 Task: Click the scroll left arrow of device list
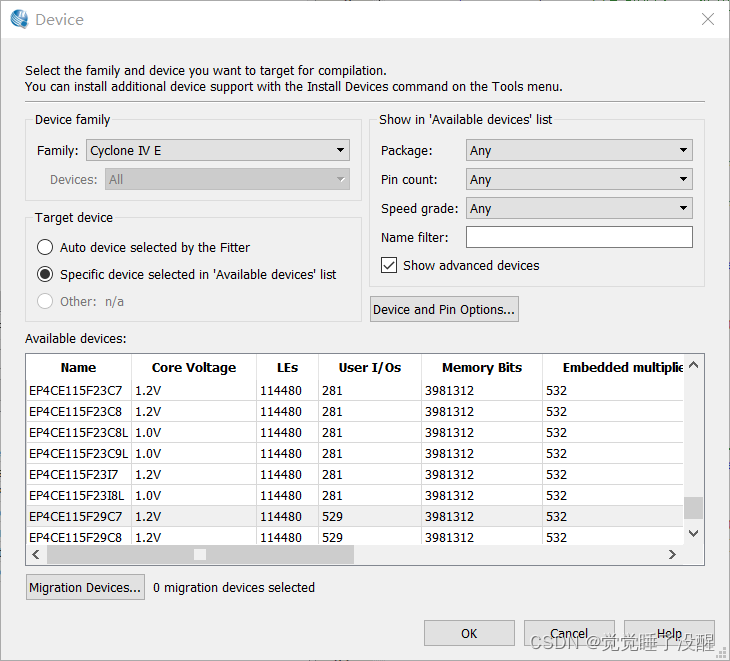click(36, 554)
